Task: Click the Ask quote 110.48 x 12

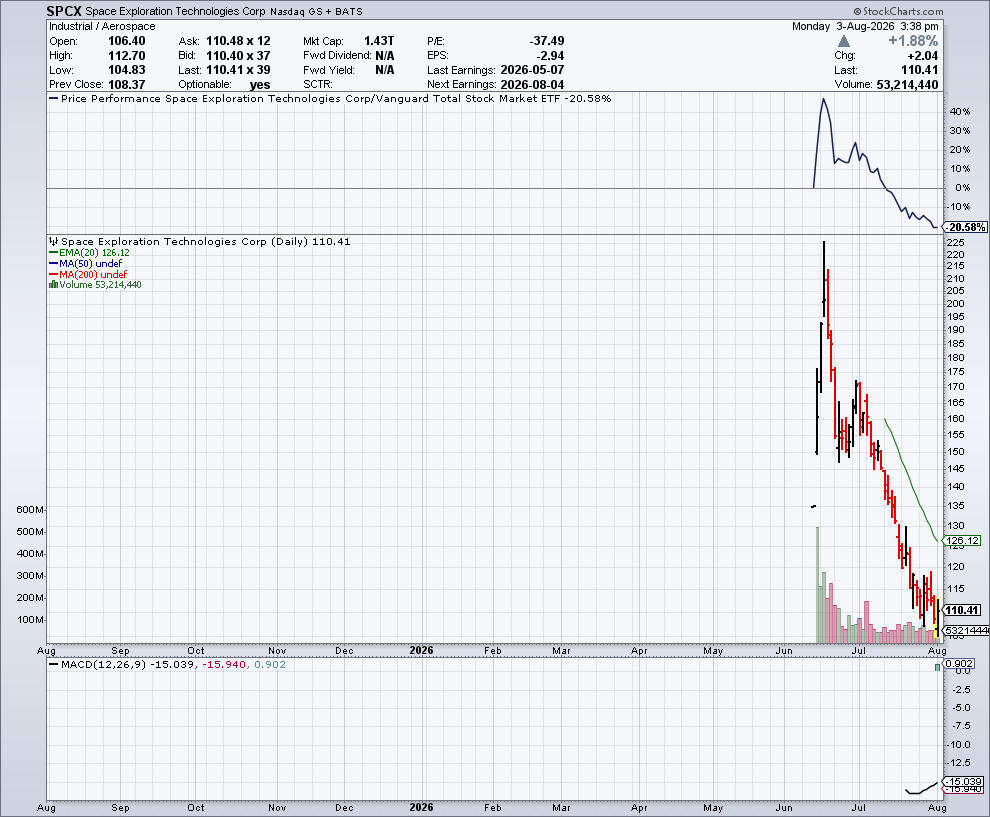Action: coord(238,41)
